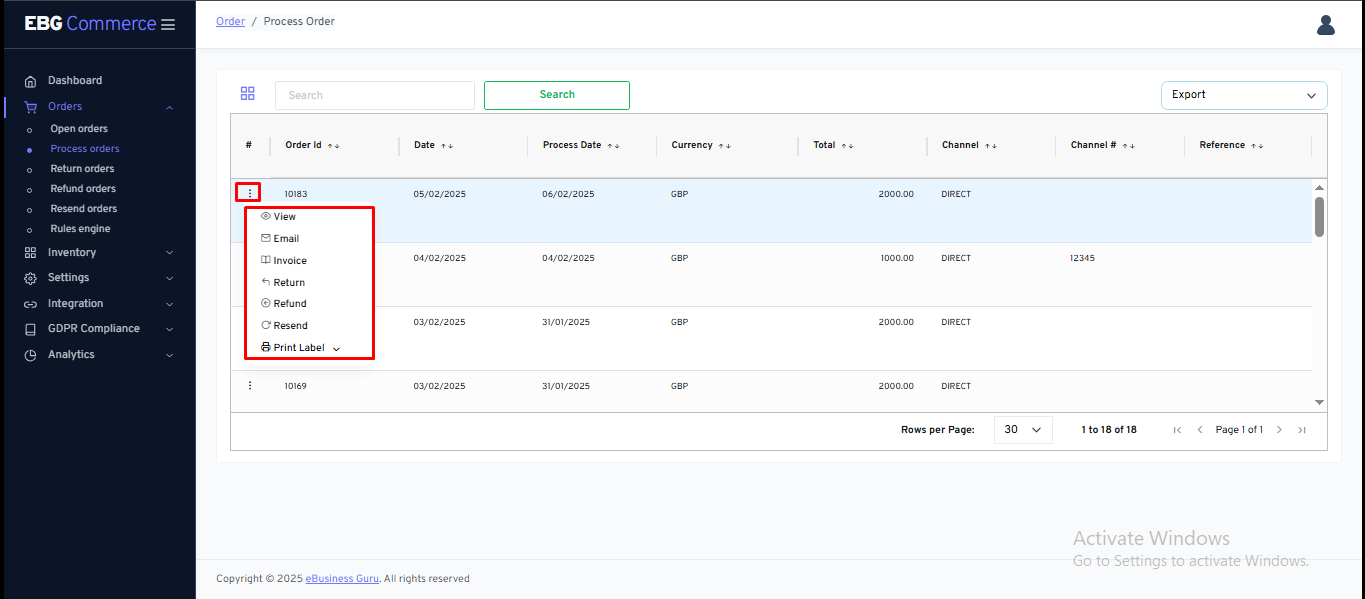1365x599 pixels.
Task: Click the hamburger menu icon beside the logo
Action: coord(168,24)
